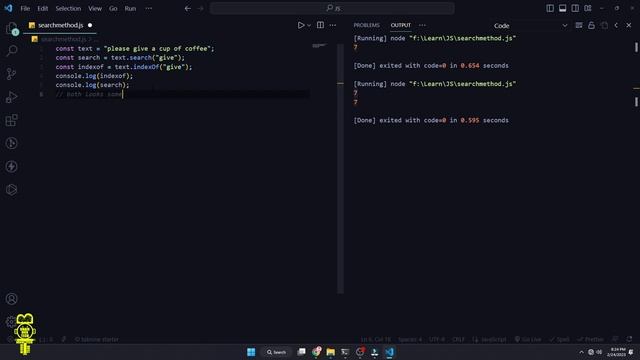Switch to the PROBLEMS tab
The height and width of the screenshot is (360, 640).
click(x=367, y=25)
